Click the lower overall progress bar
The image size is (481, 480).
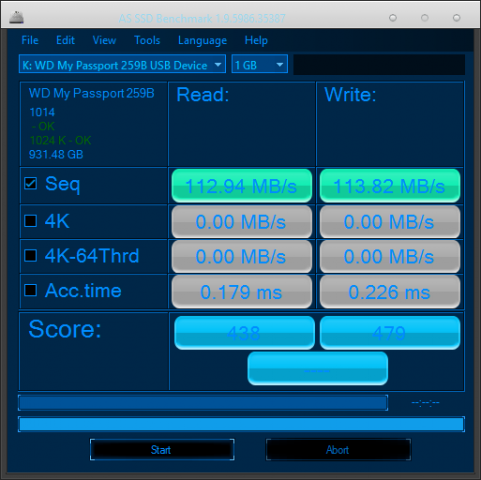click(241, 424)
